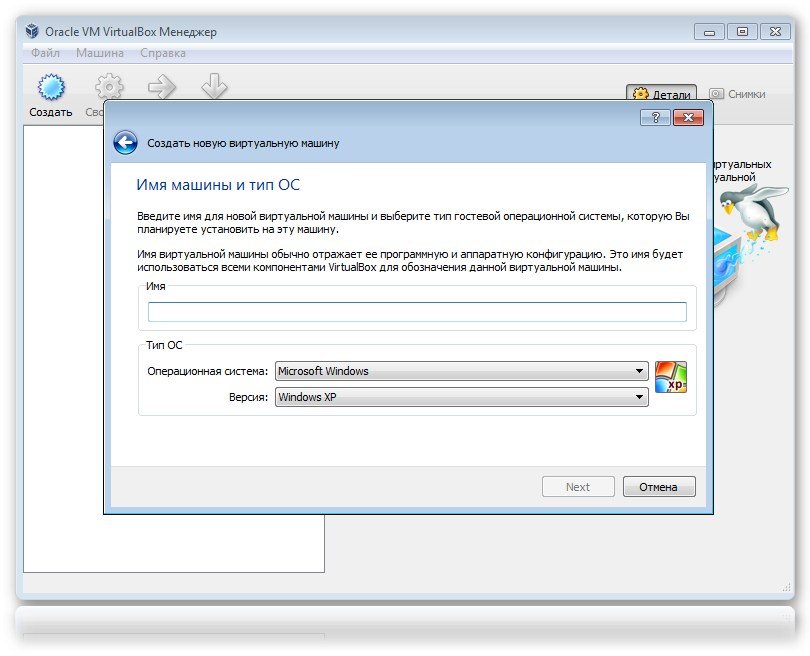Switch to the Детали view
The width and height of the screenshot is (810, 656).
[x=662, y=94]
